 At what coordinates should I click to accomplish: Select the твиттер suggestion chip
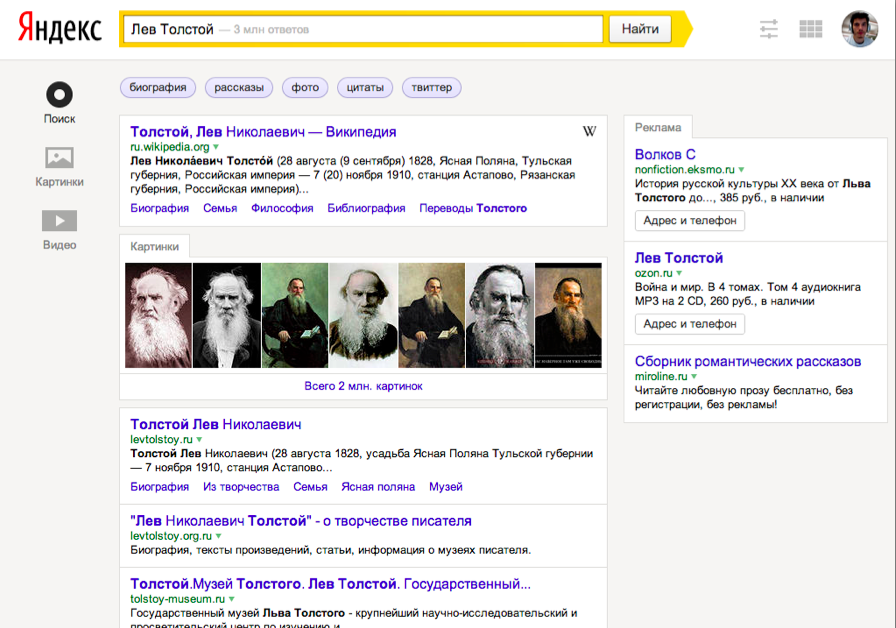click(431, 87)
